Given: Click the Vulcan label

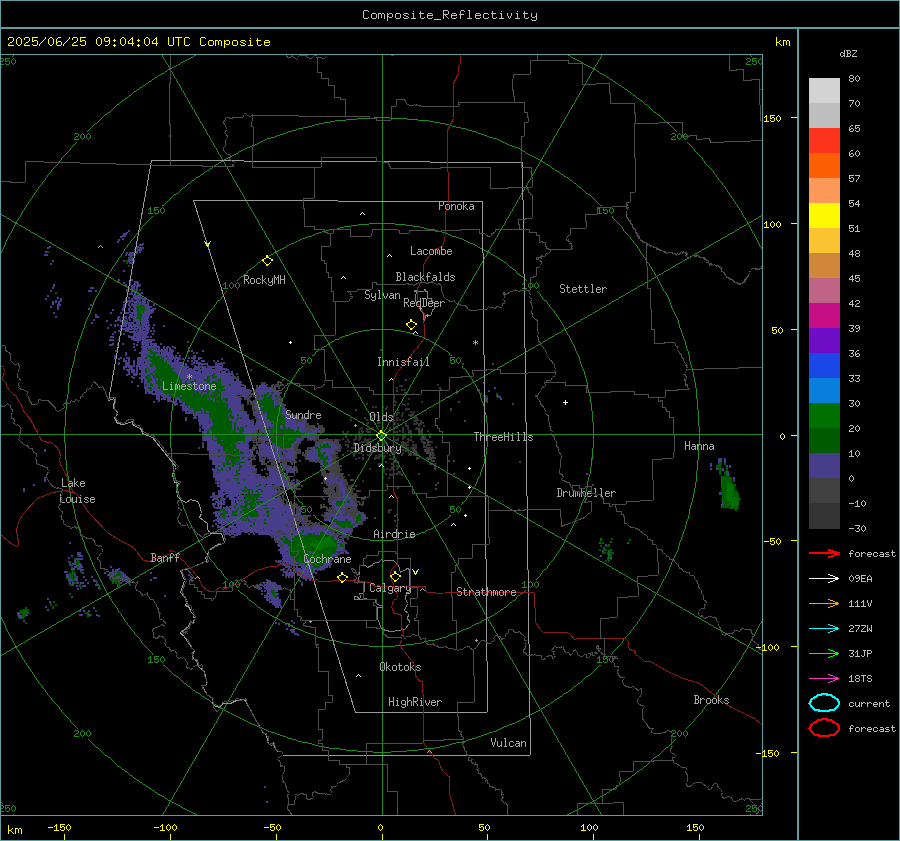Looking at the screenshot, I should point(508,743).
